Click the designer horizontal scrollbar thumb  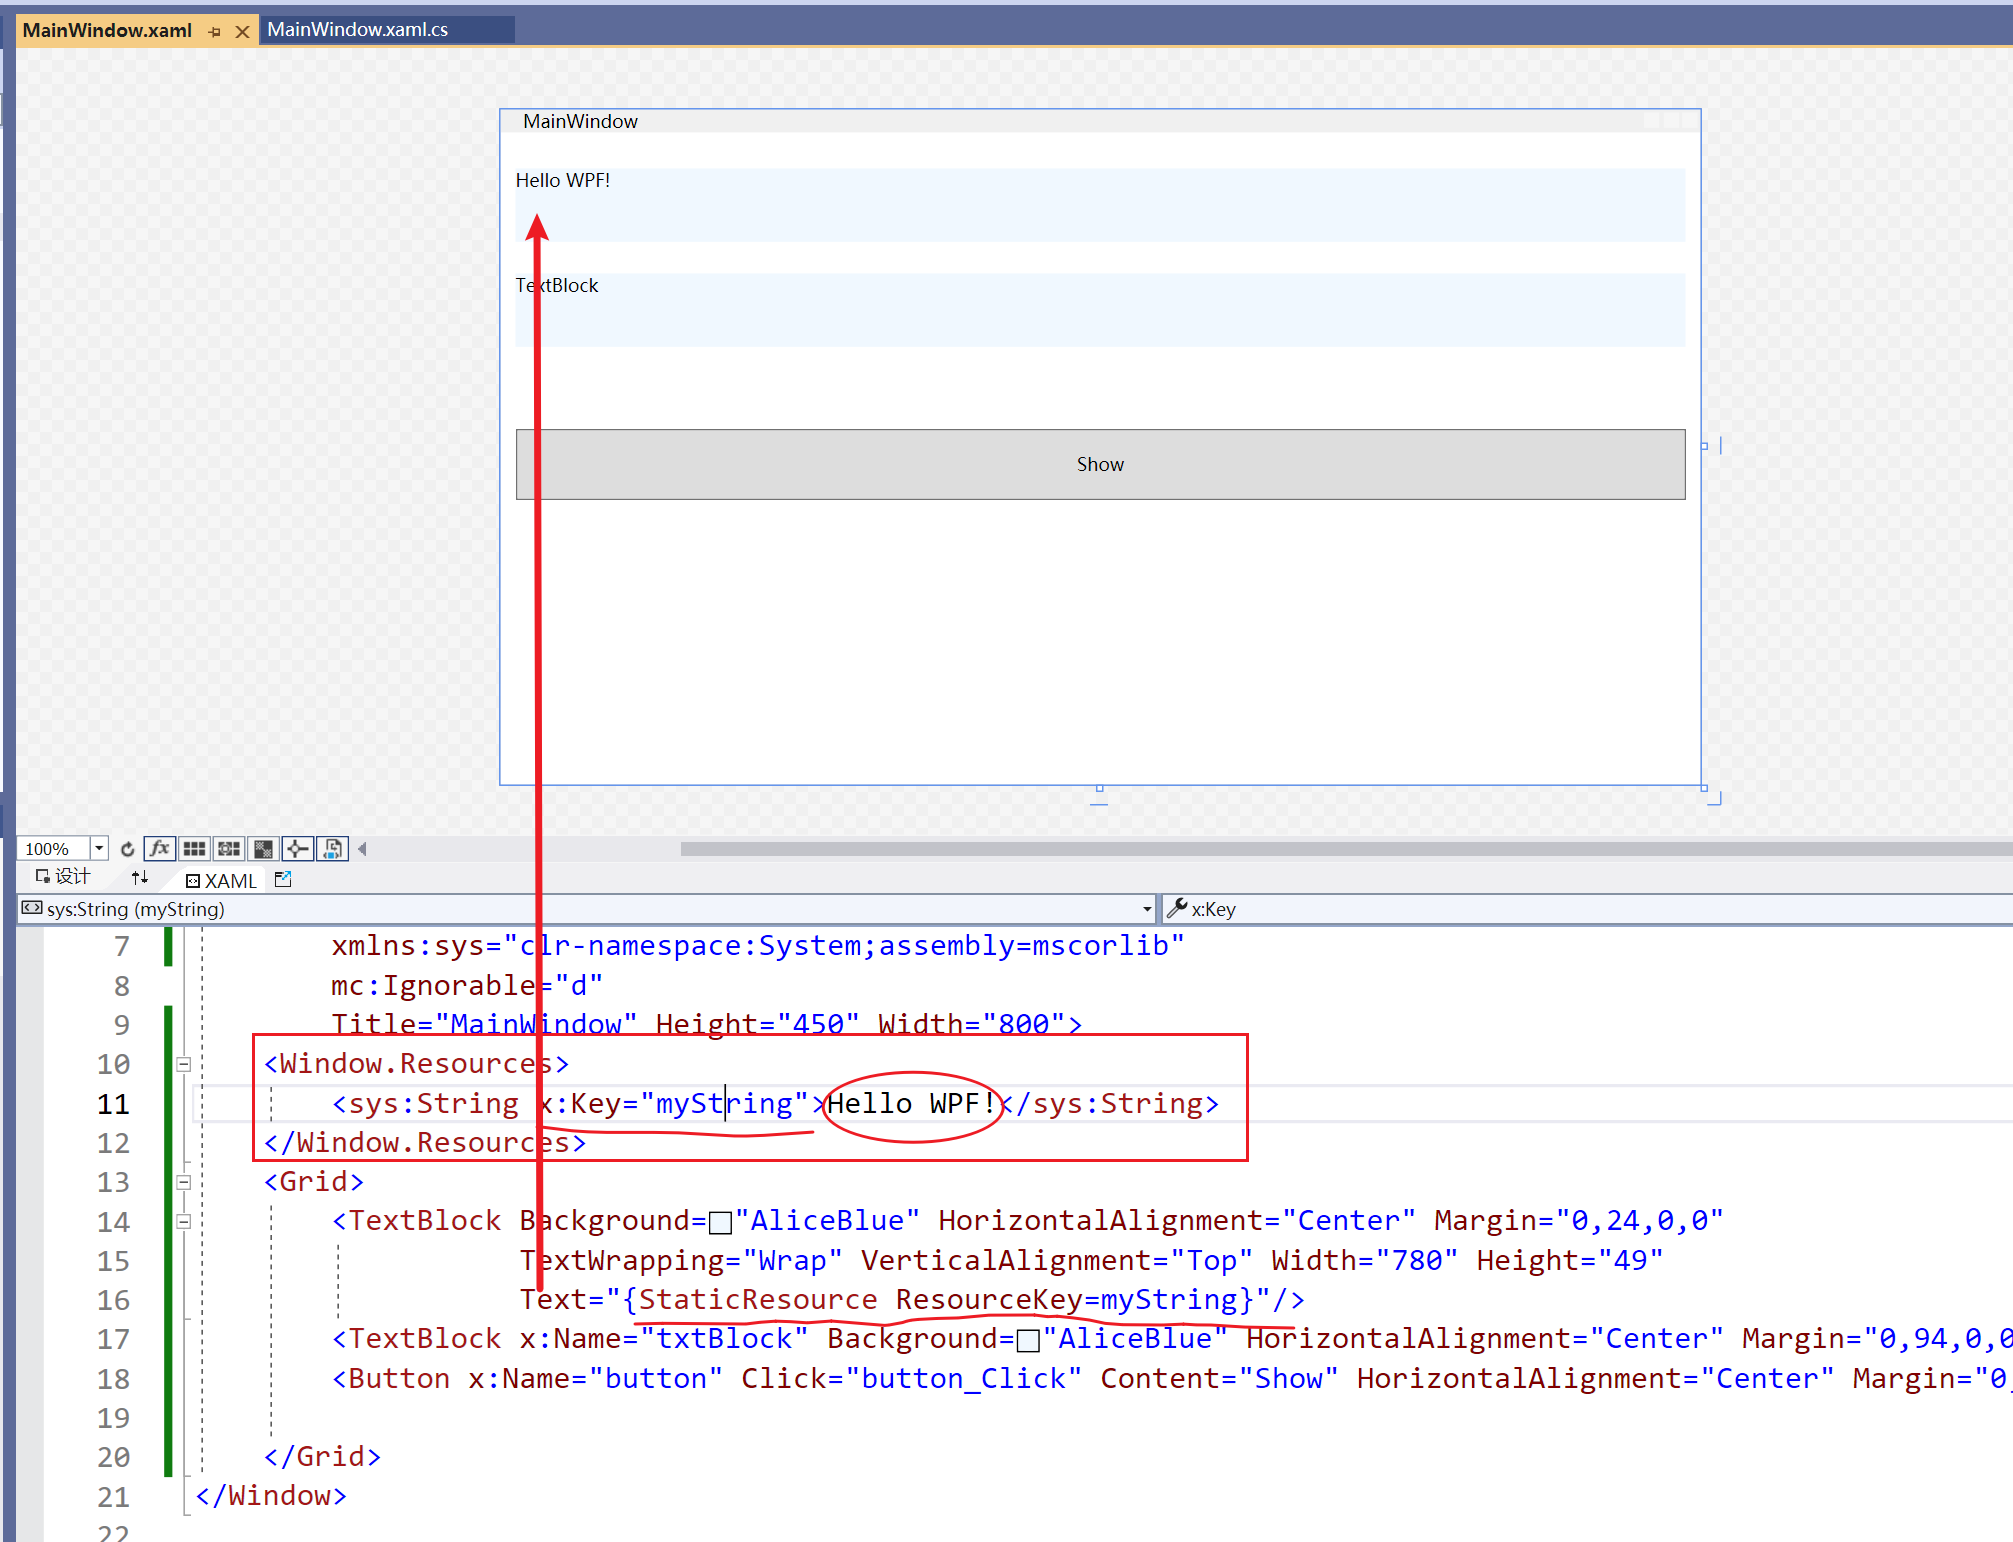(1346, 849)
